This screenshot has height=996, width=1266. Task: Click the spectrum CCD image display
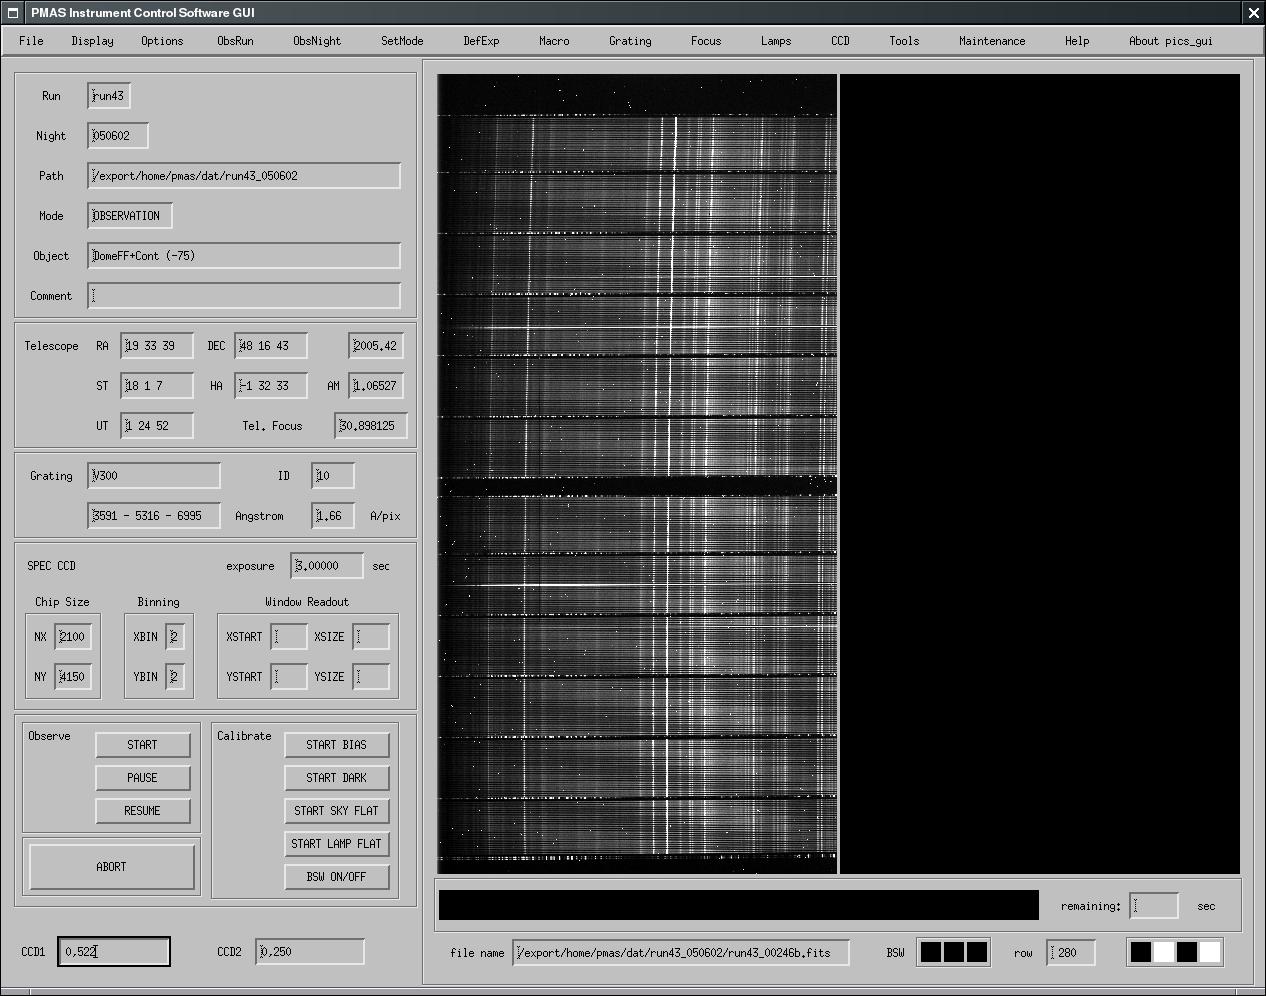[x=637, y=473]
